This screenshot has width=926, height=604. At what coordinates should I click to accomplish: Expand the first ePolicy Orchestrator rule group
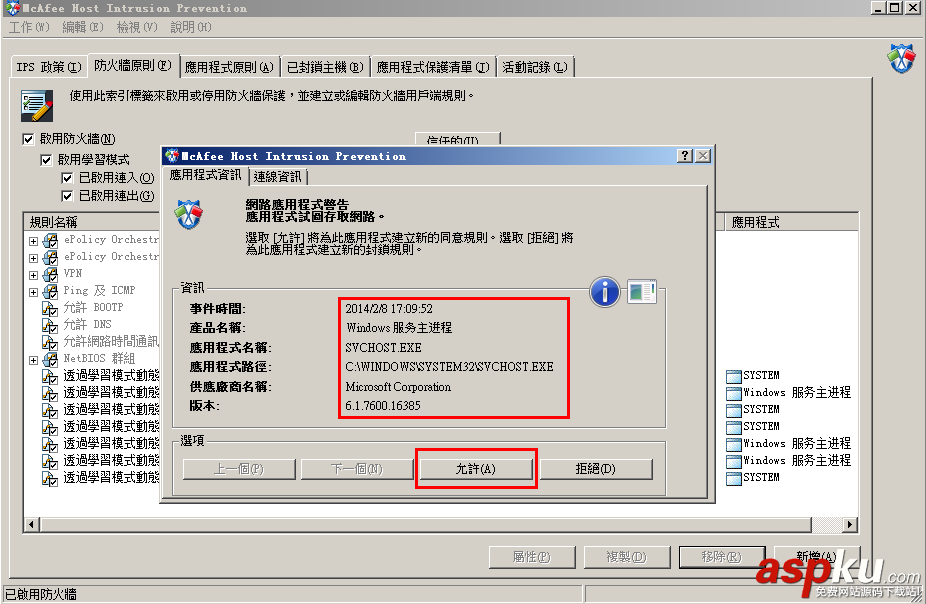tap(33, 241)
